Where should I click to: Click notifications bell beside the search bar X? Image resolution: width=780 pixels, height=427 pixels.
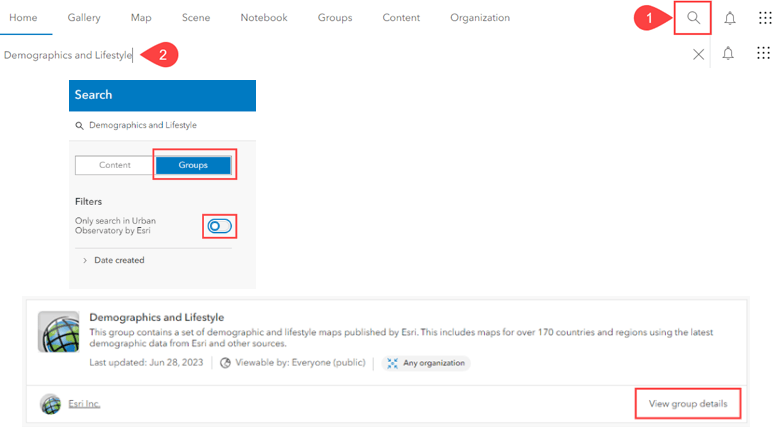pos(728,53)
